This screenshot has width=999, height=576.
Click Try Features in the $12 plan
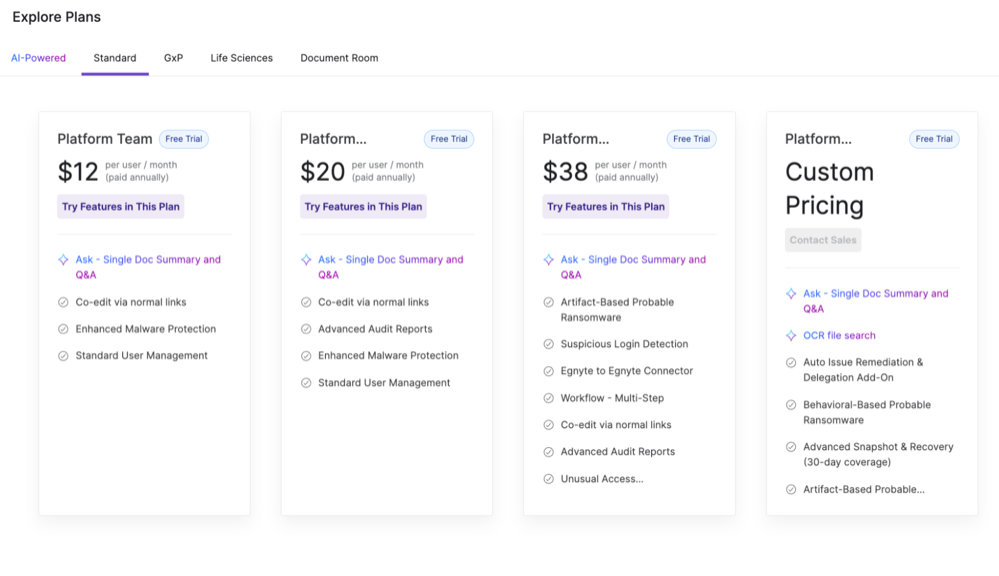(121, 207)
